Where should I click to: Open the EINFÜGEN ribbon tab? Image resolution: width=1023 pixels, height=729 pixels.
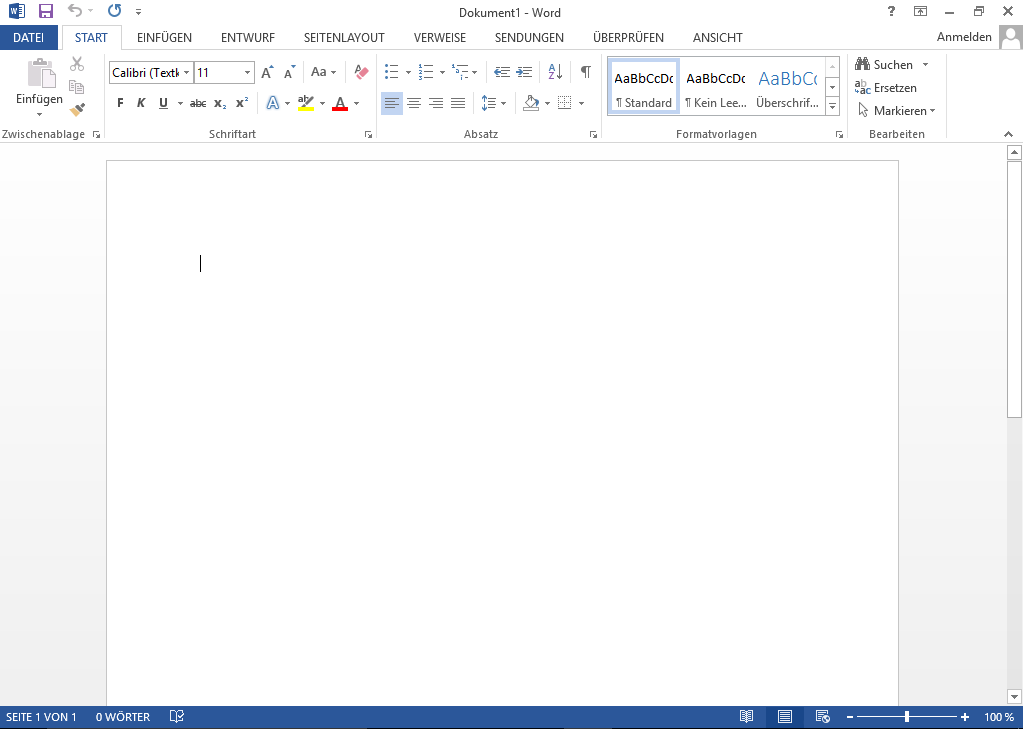coord(164,38)
